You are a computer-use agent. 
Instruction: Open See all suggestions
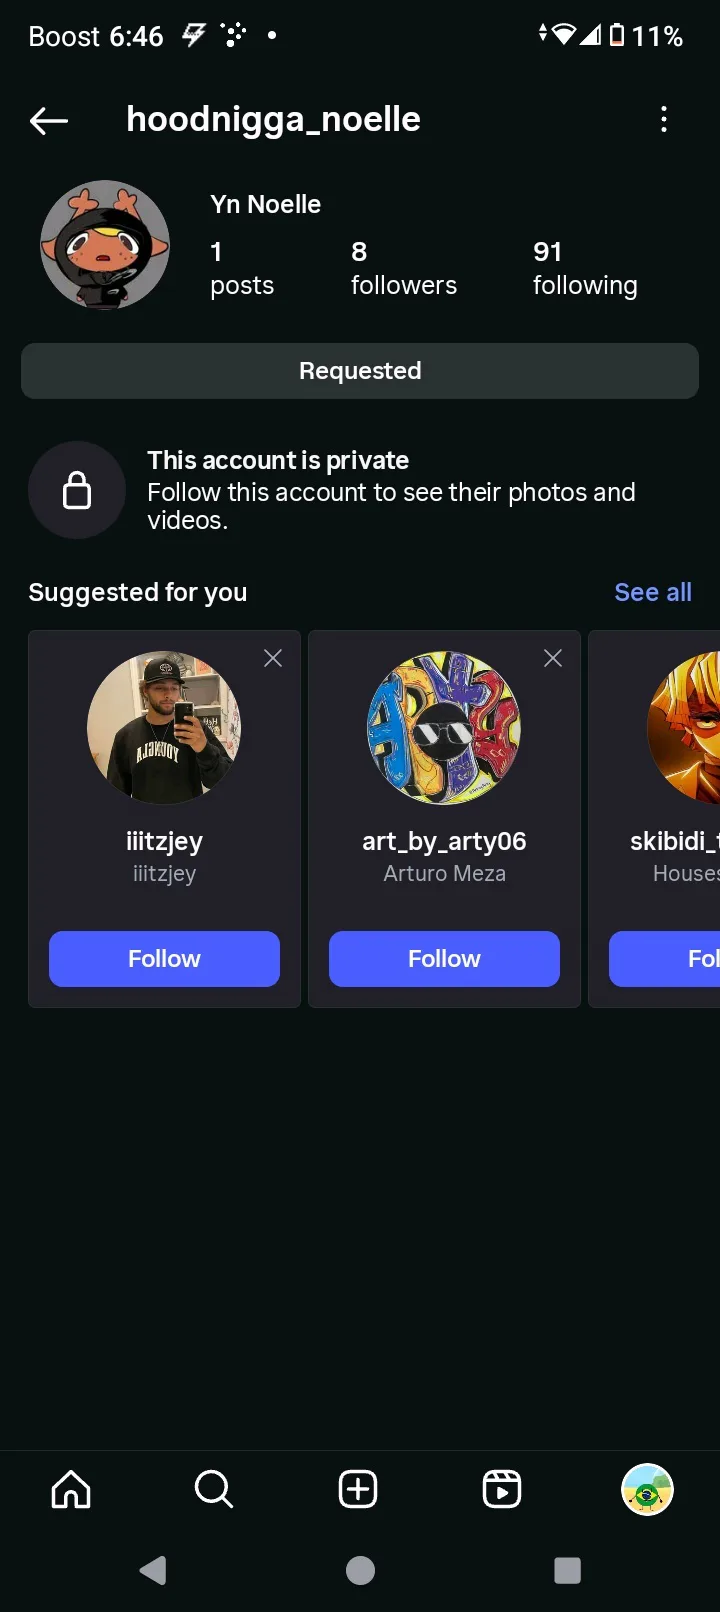(653, 592)
